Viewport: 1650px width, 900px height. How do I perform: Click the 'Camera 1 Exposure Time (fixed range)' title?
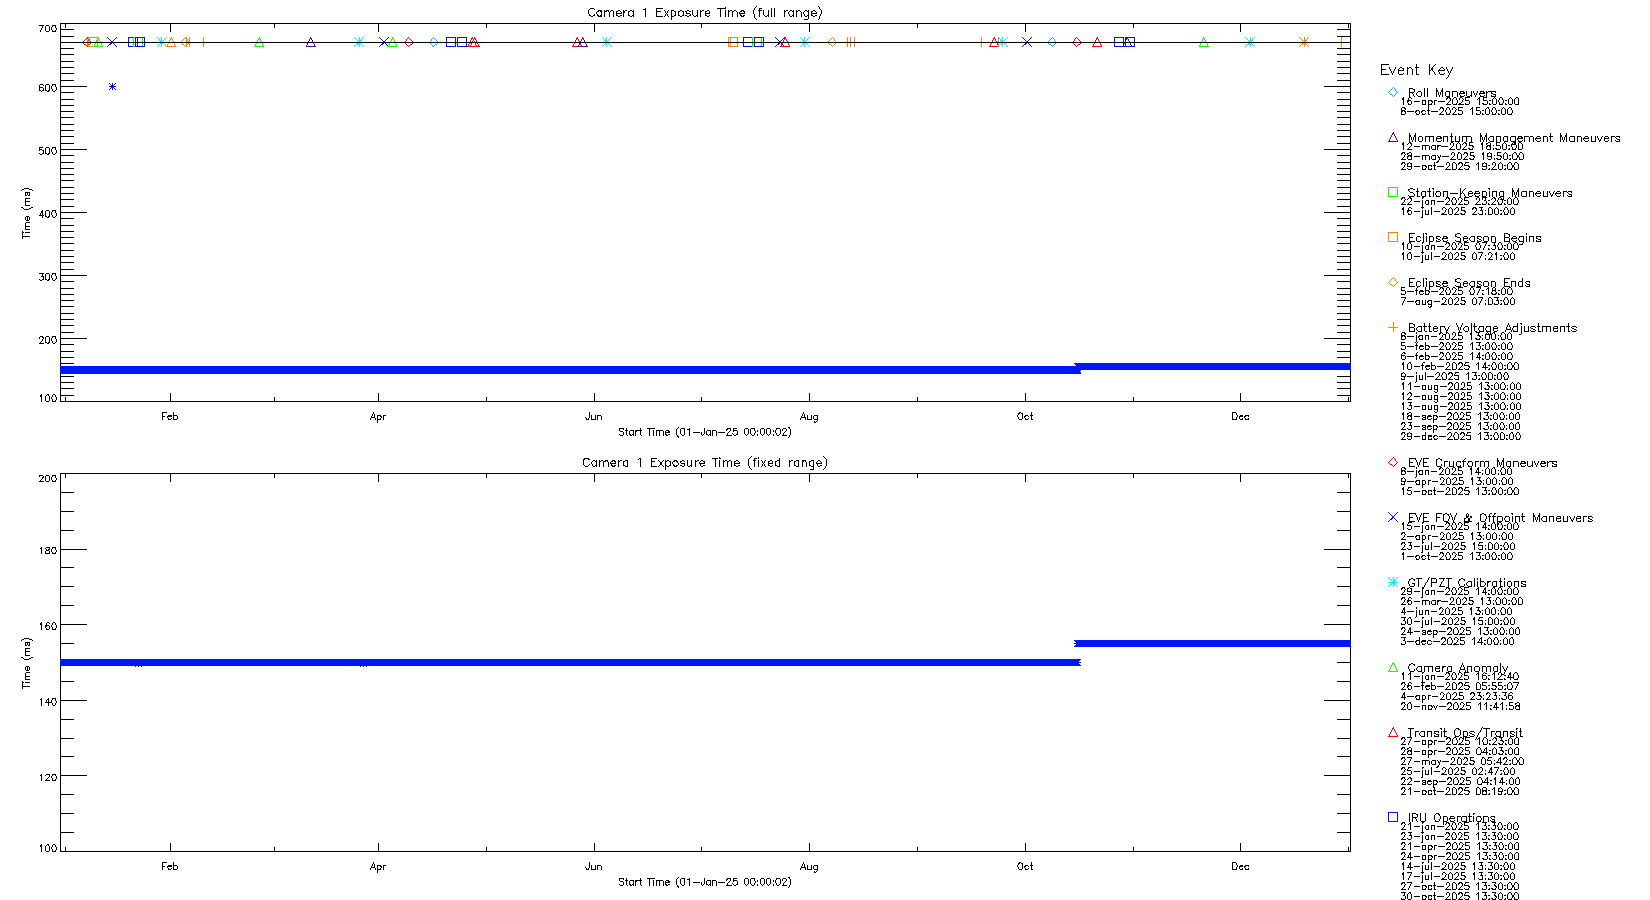pos(704,463)
